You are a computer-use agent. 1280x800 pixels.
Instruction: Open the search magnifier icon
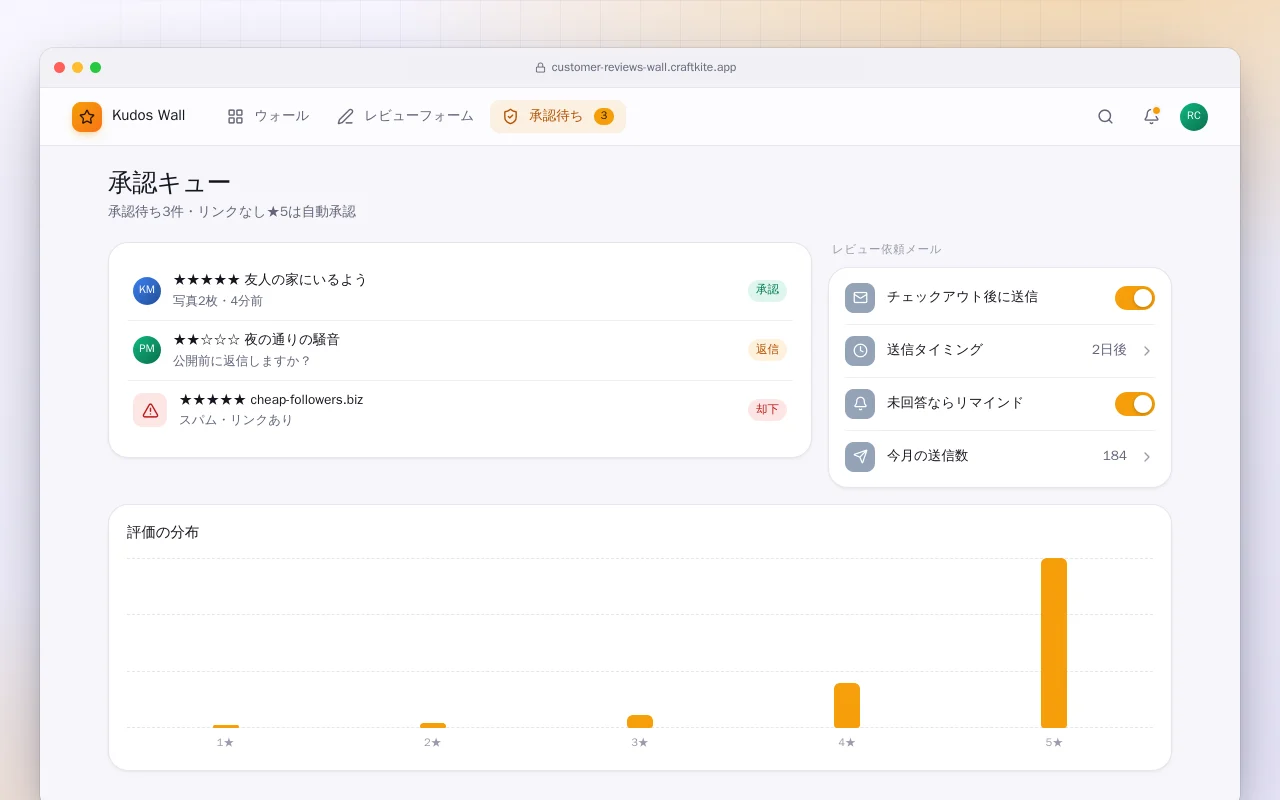(x=1105, y=117)
